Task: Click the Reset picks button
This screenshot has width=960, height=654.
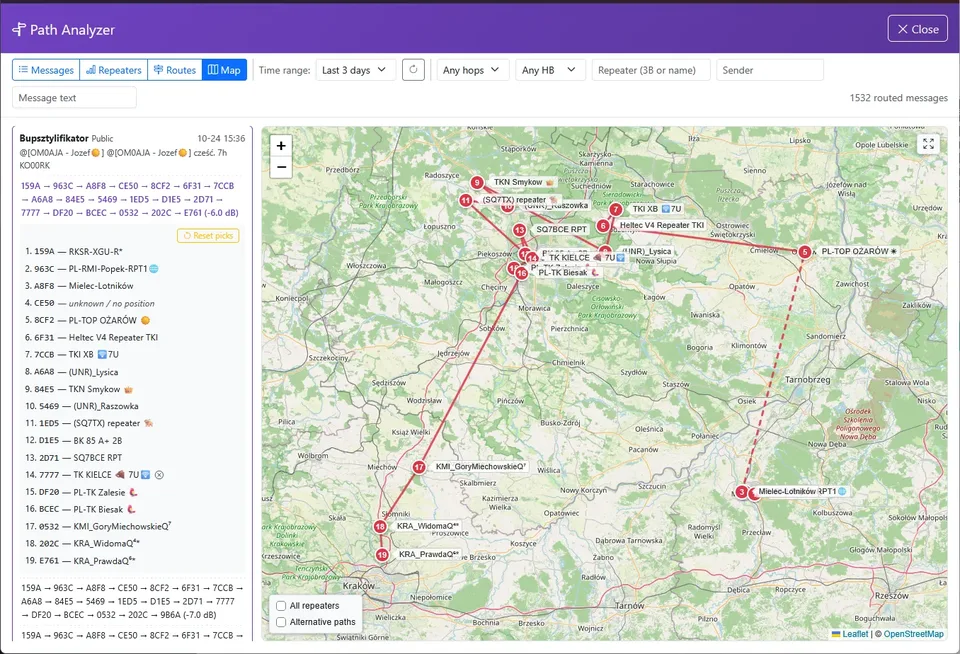Action: pos(208,236)
